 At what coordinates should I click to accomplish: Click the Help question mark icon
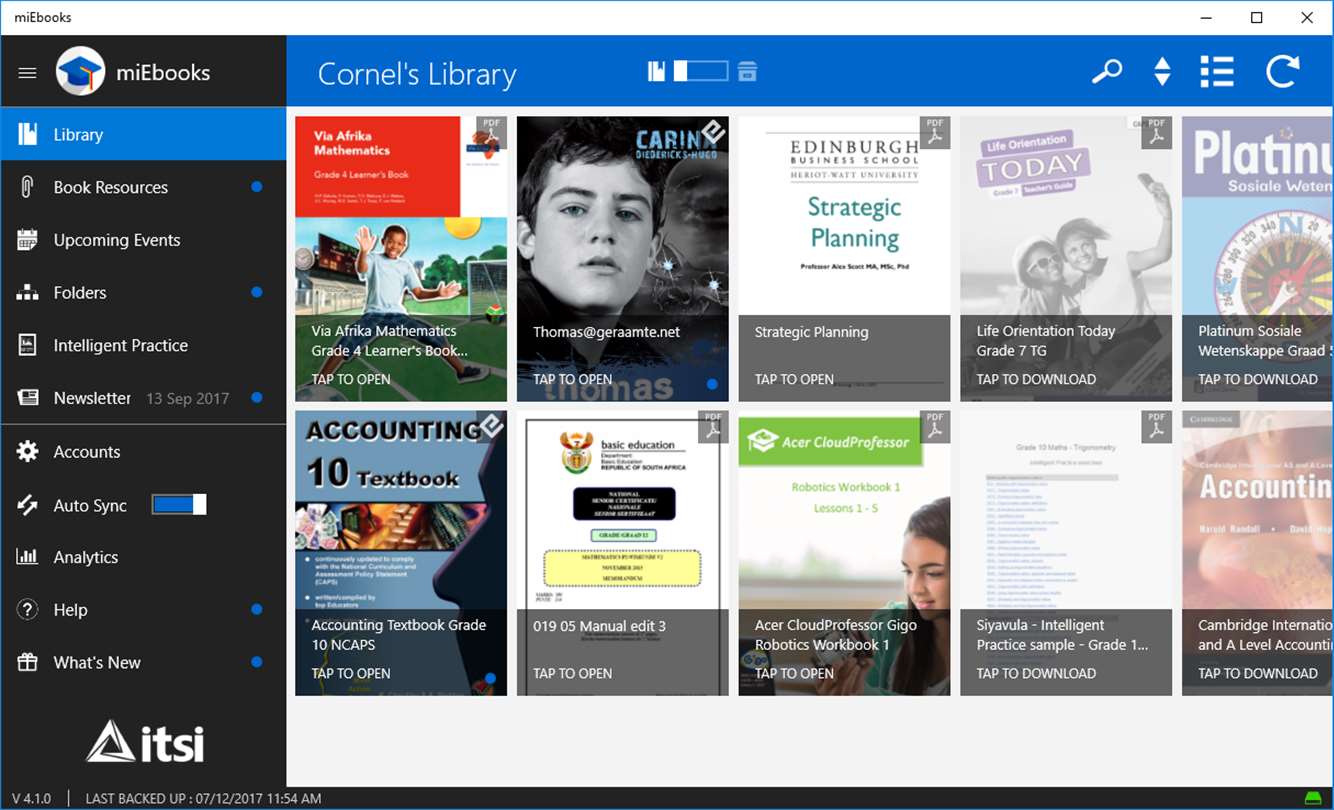(27, 610)
